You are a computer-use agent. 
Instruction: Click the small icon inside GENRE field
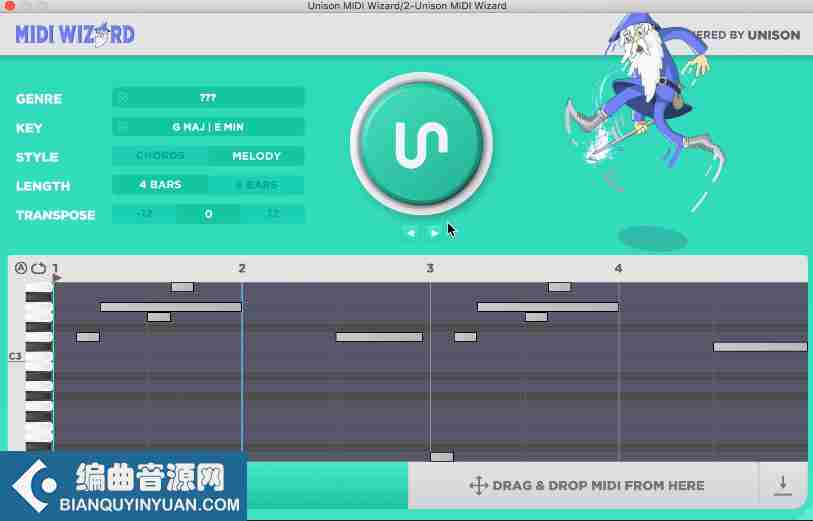123,97
